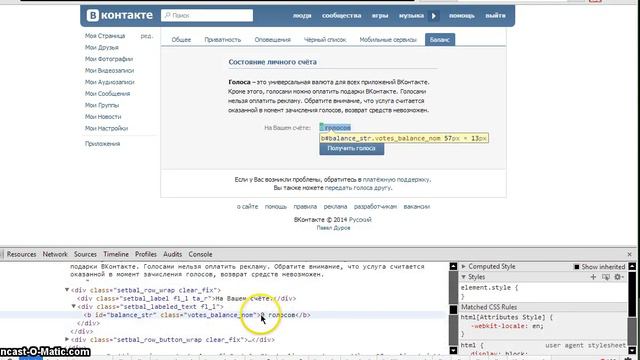Open the правила footer link
The image size is (640, 360).
click(305, 207)
